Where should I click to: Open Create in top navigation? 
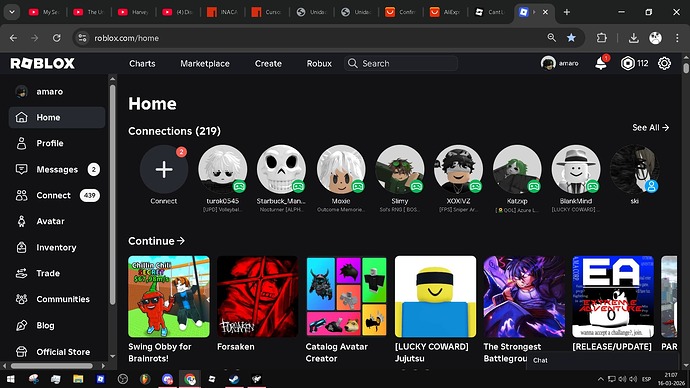268,63
